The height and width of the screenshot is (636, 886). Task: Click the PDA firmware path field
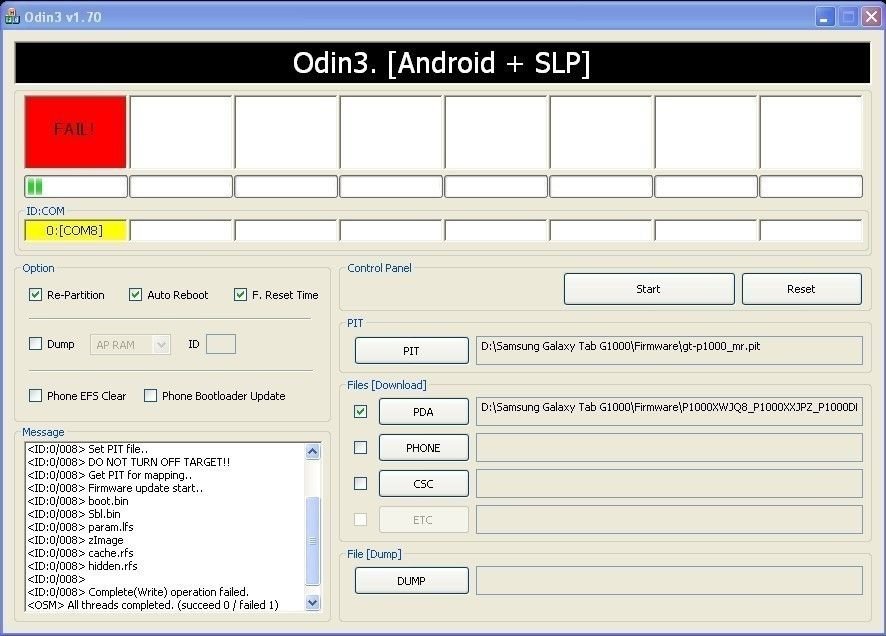[x=669, y=411]
